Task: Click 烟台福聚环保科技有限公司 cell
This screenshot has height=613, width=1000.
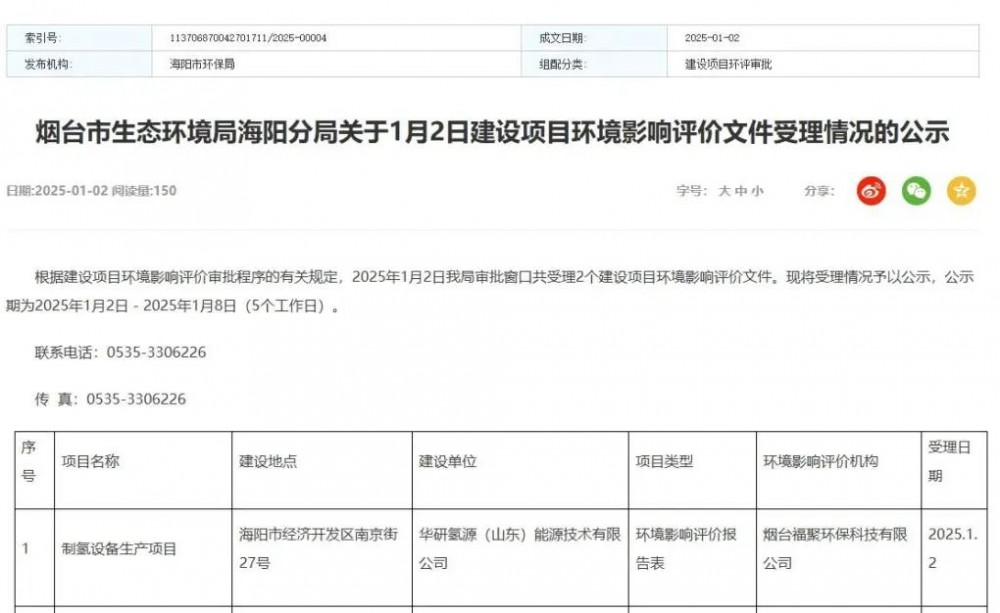Action: 834,548
